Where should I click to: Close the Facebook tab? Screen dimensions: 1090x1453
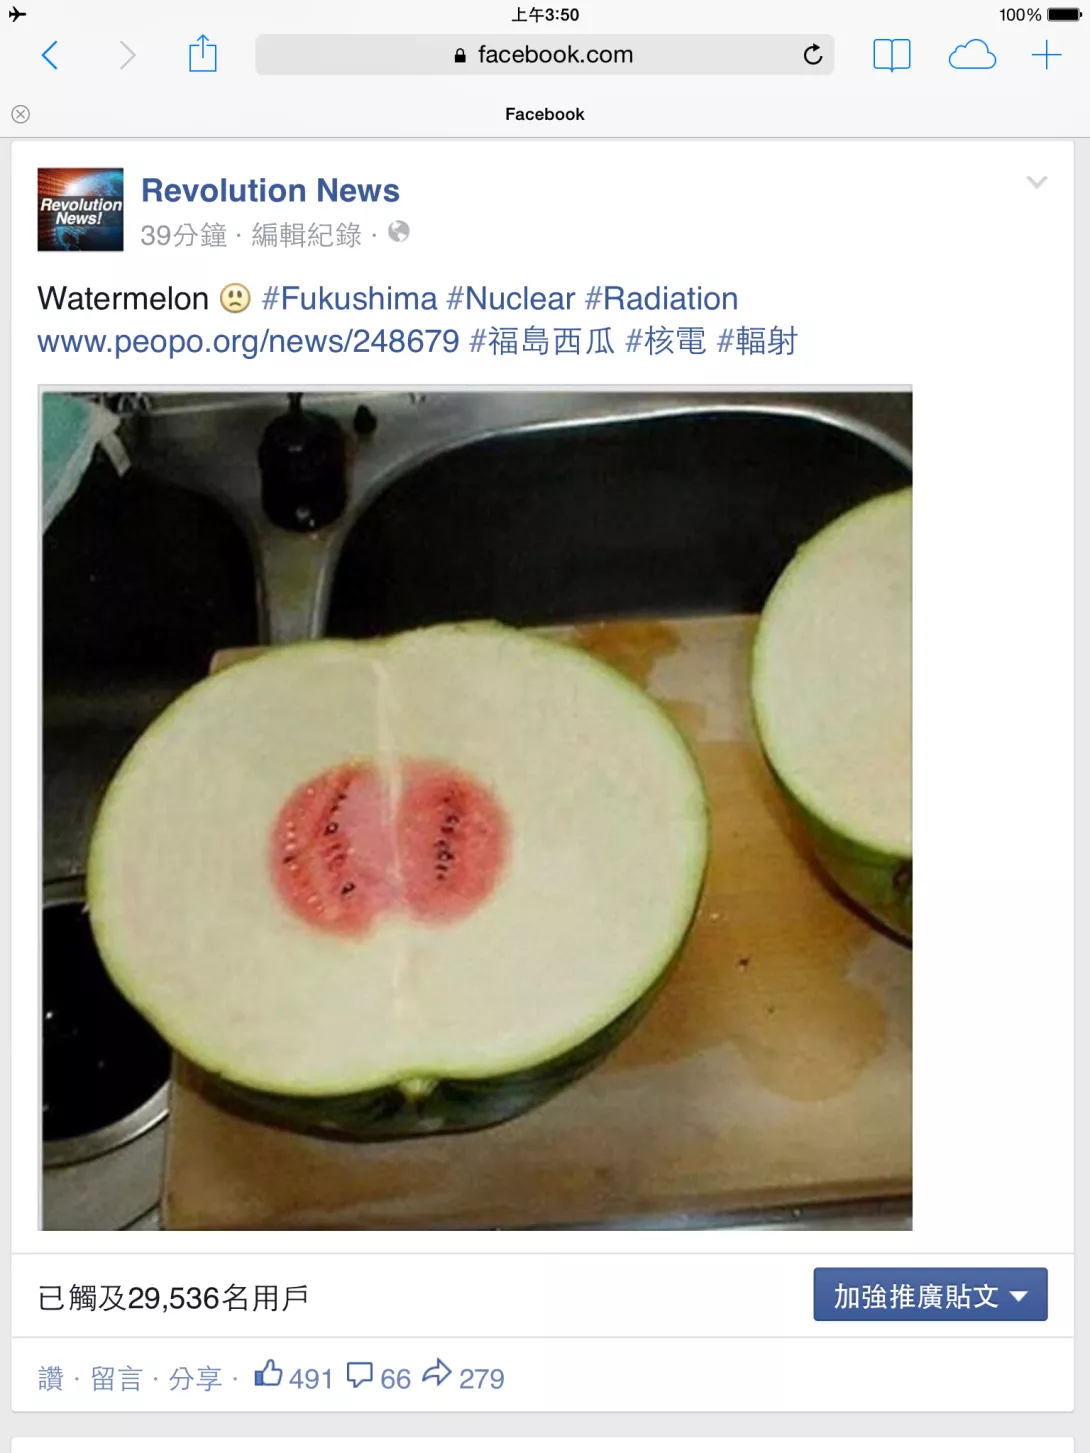tap(20, 114)
